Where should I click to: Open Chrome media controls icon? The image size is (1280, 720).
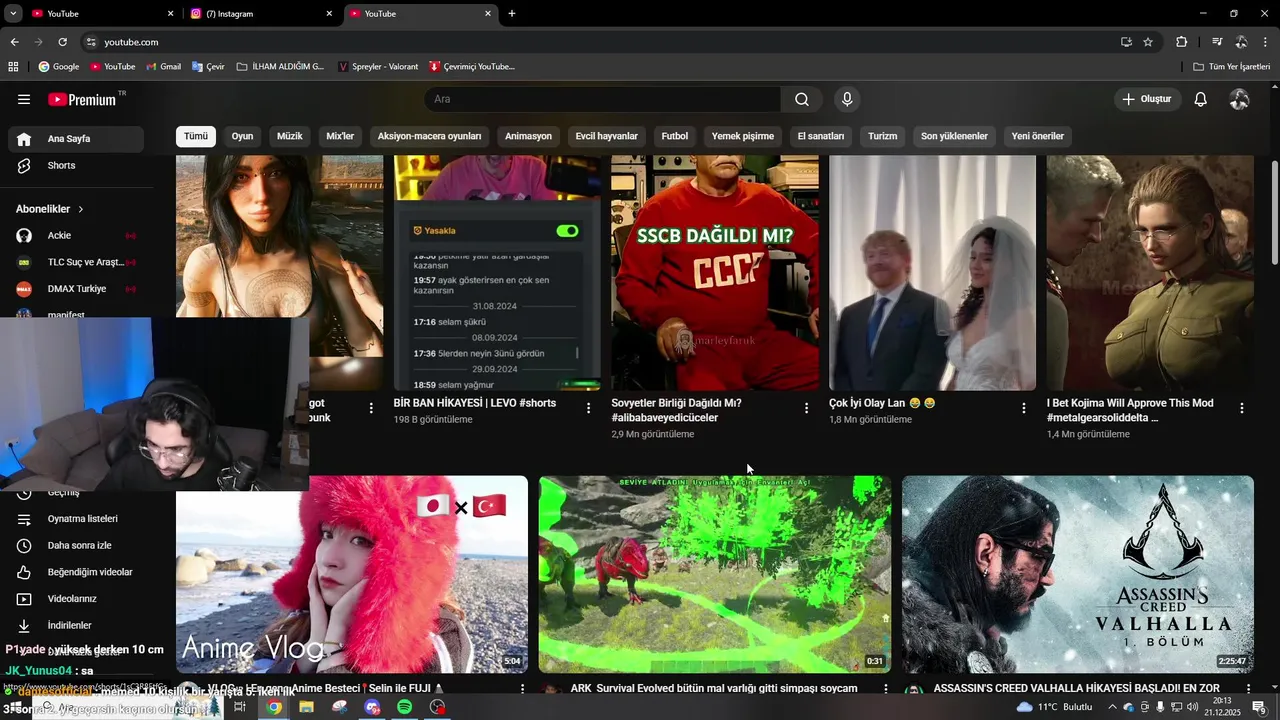[x=1217, y=42]
